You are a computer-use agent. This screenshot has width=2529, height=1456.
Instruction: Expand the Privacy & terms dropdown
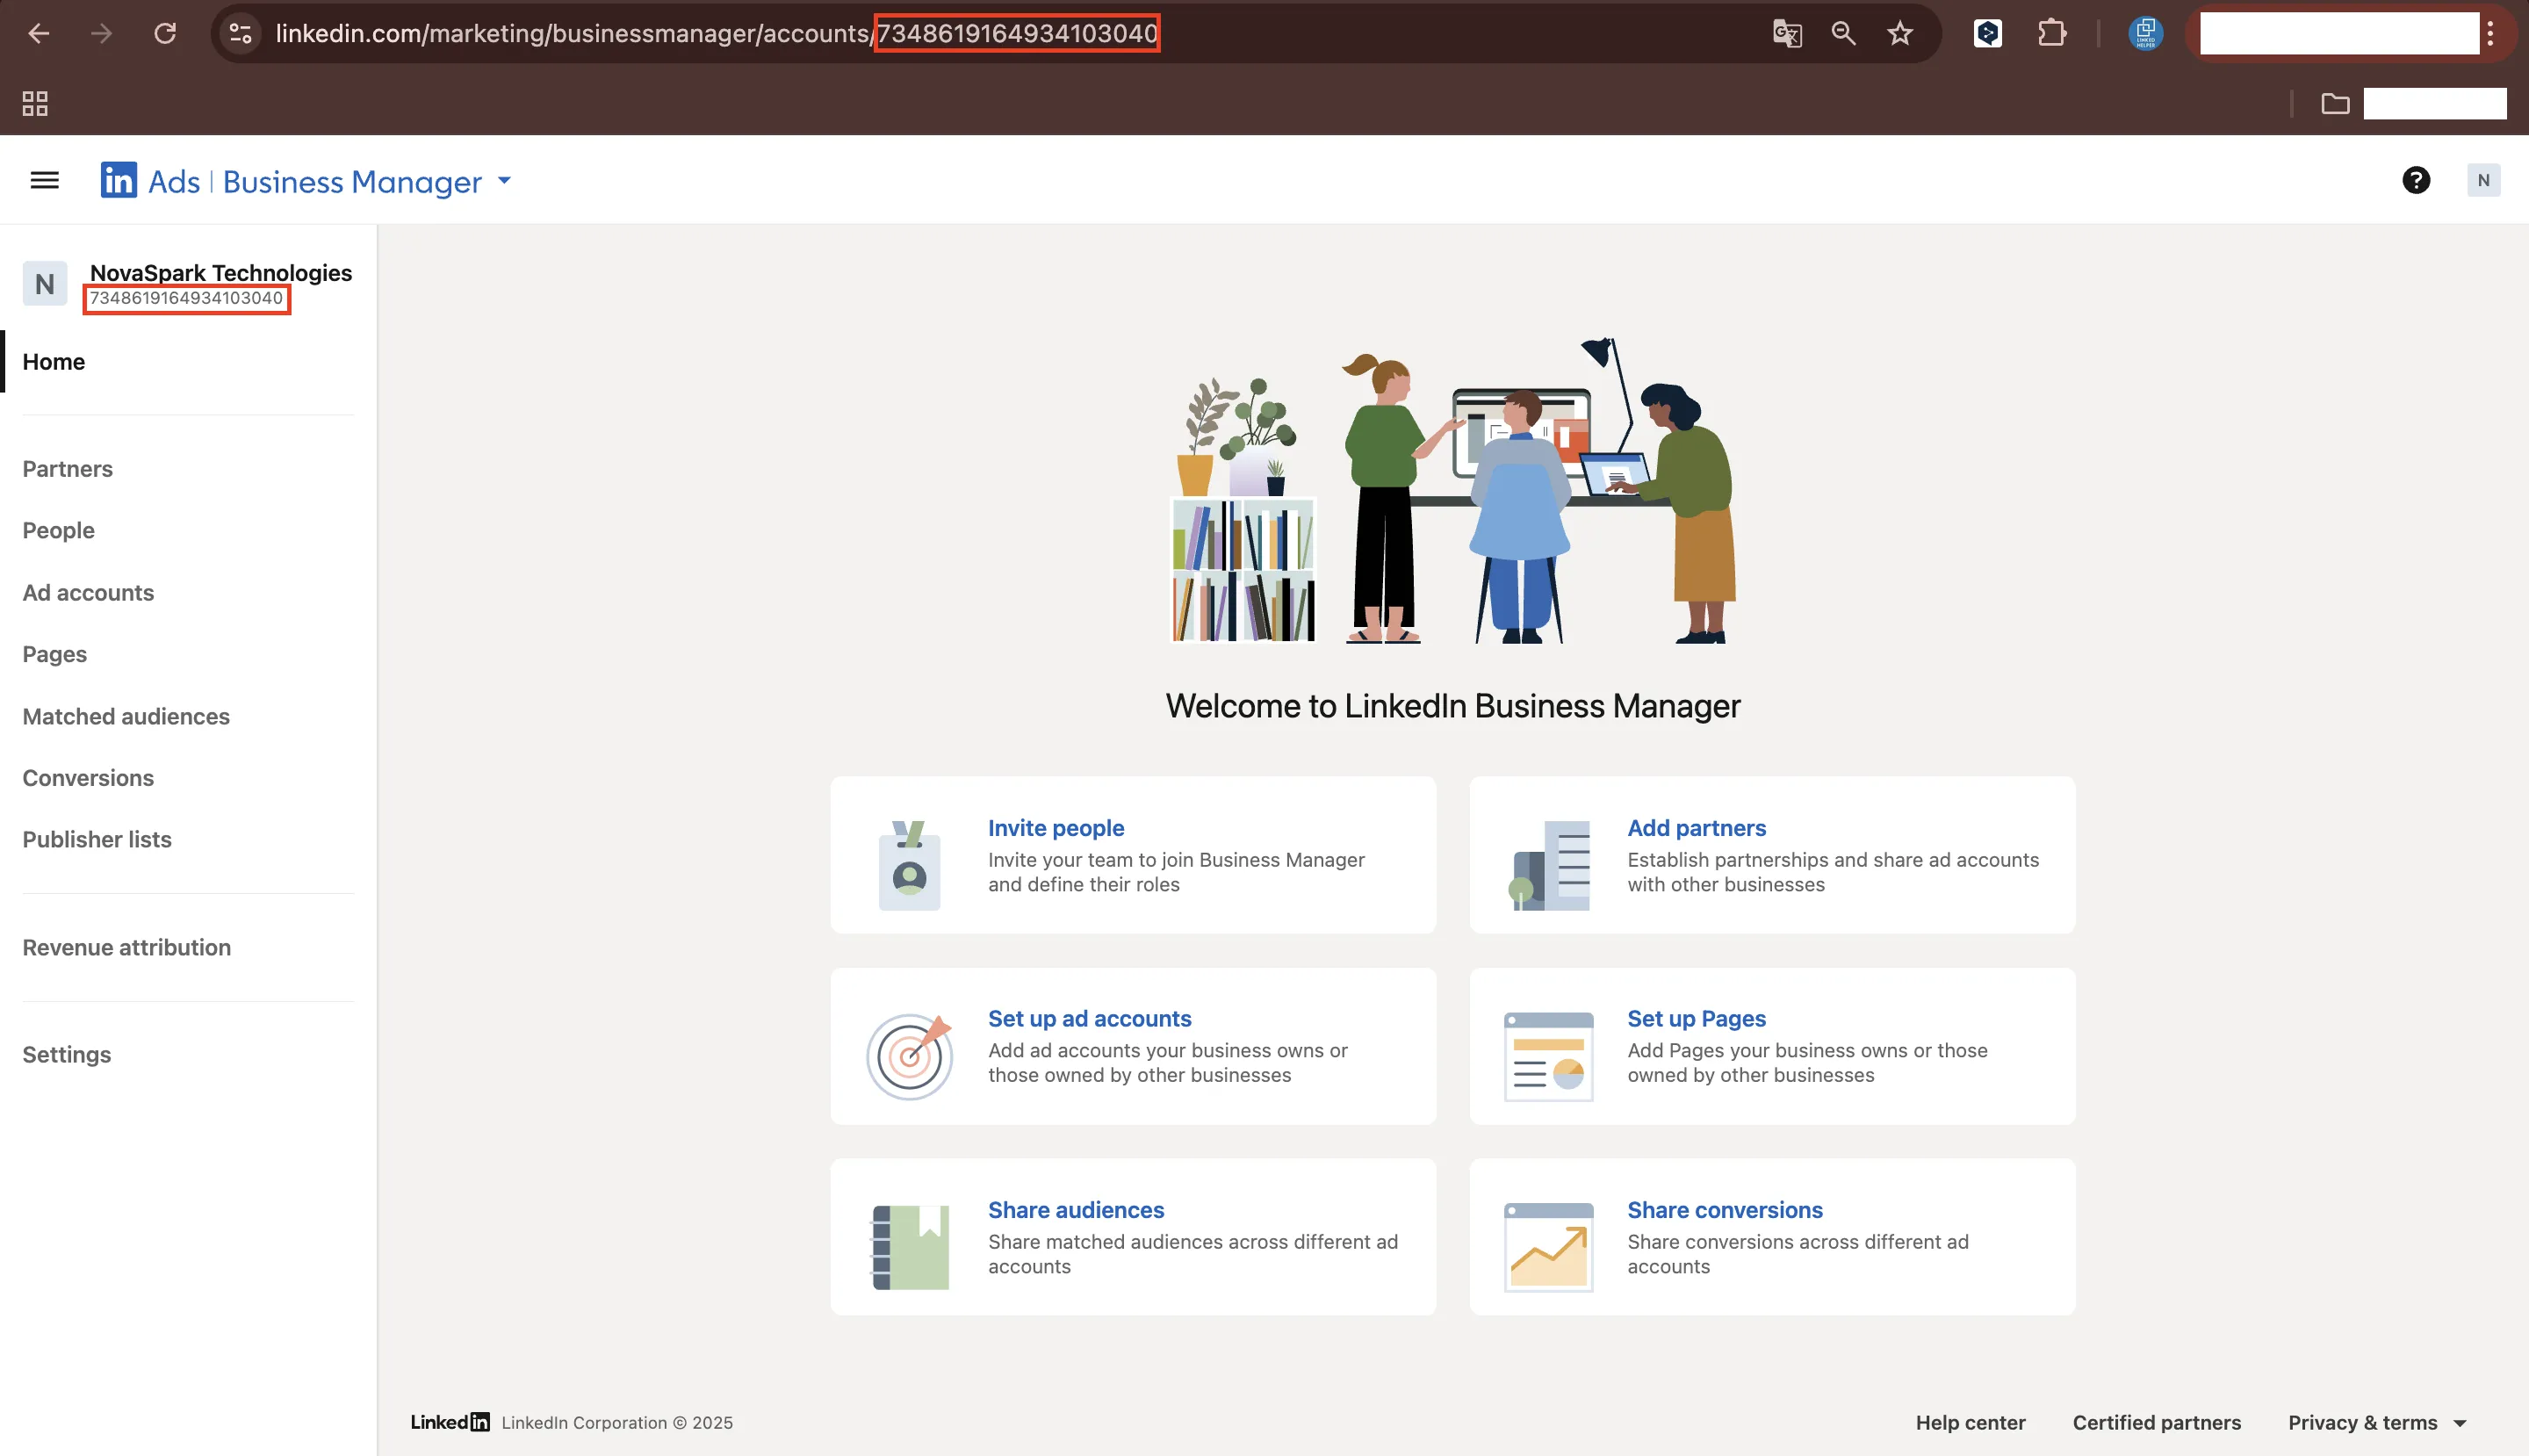[x=2460, y=1422]
